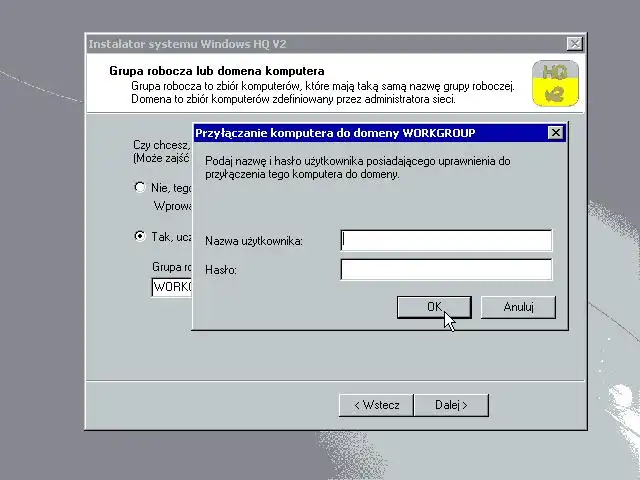This screenshot has width=640, height=480.
Task: Click the 'Hasło:' label
Action: click(x=221, y=270)
